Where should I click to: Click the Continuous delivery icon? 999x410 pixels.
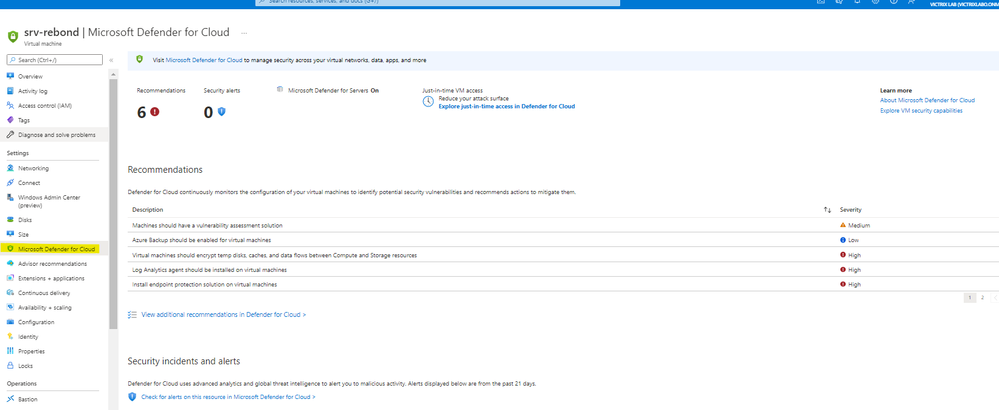tap(10, 293)
